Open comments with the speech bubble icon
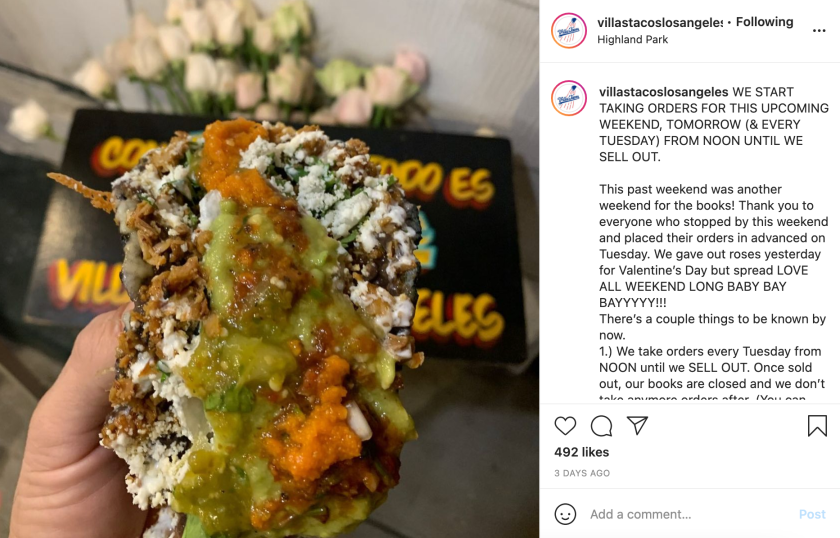The width and height of the screenshot is (840, 538). point(601,426)
